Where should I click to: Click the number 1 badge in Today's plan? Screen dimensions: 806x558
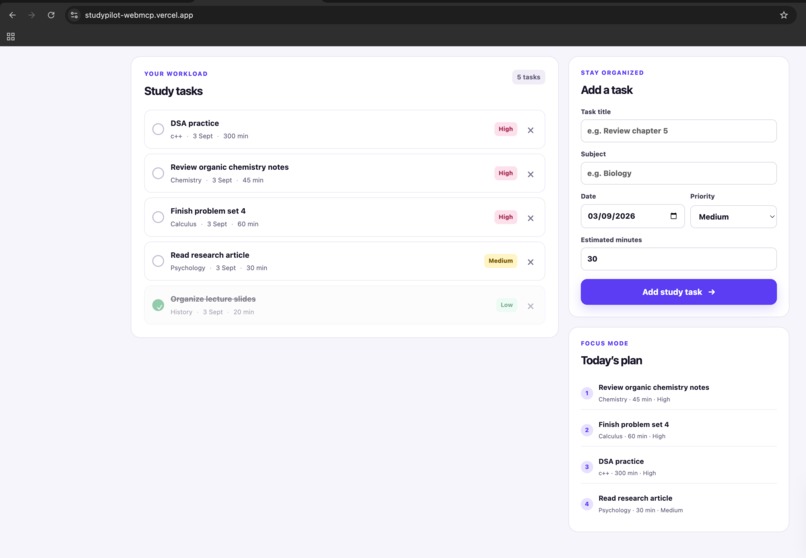[x=587, y=393]
